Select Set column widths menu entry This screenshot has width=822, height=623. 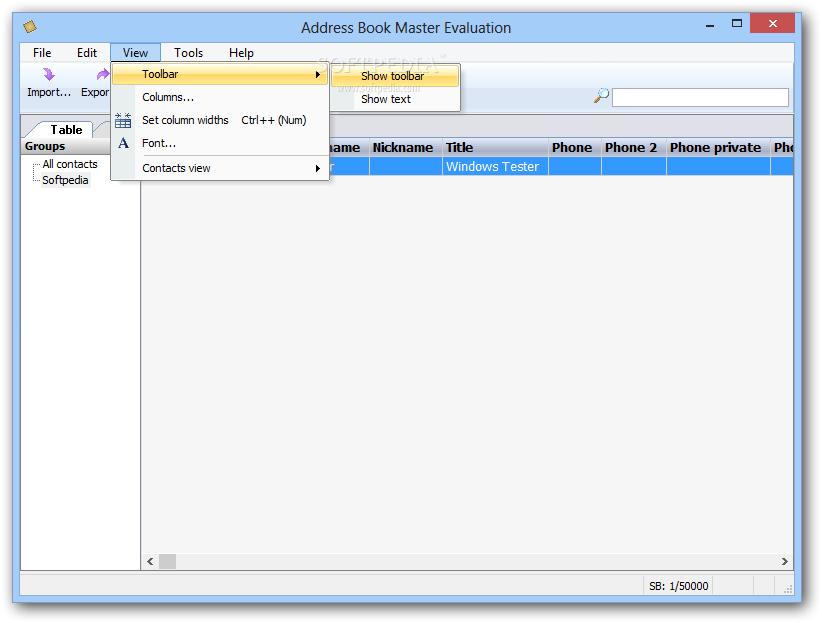220,120
